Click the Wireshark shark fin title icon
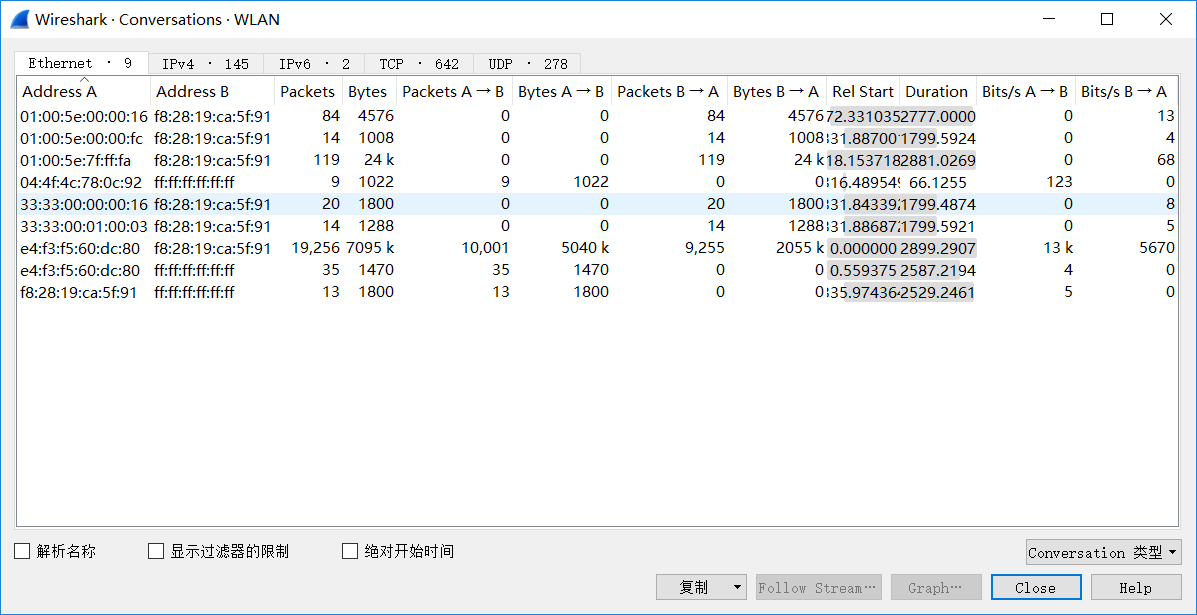Viewport: 1197px width, 615px height. (x=19, y=19)
